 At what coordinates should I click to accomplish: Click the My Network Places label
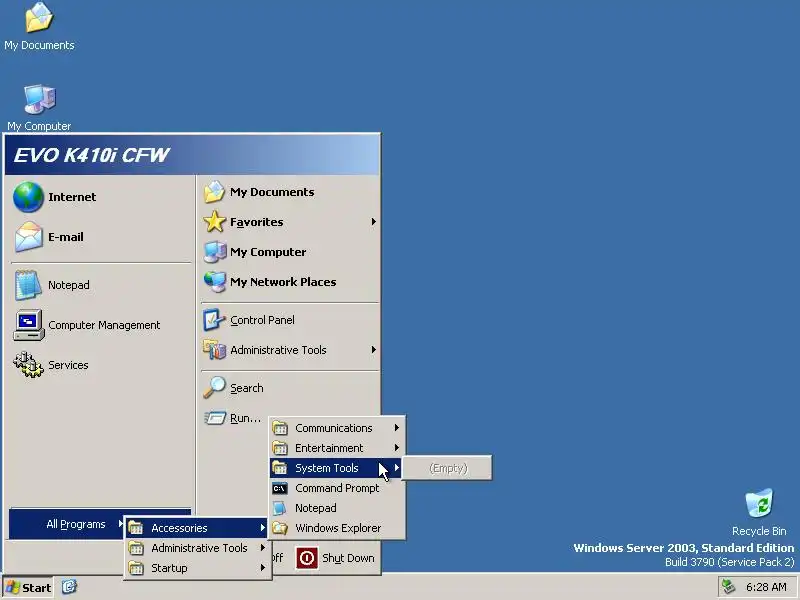(283, 282)
